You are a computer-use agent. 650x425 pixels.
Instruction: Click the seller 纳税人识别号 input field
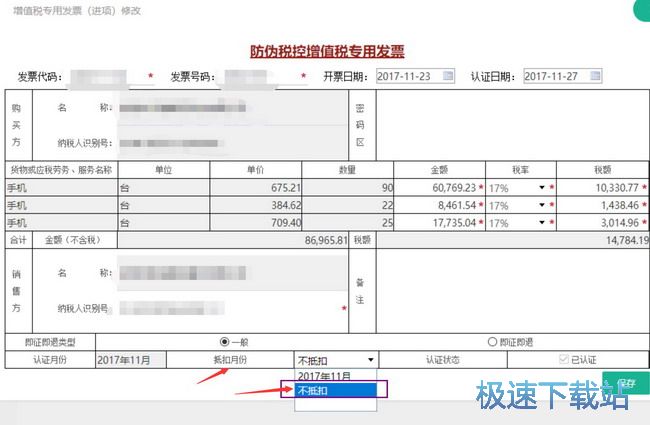coord(230,308)
